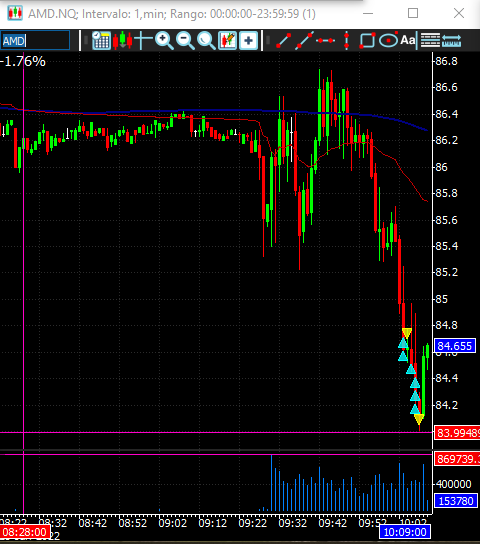Click the 84.655 current price label

[x=455, y=346]
